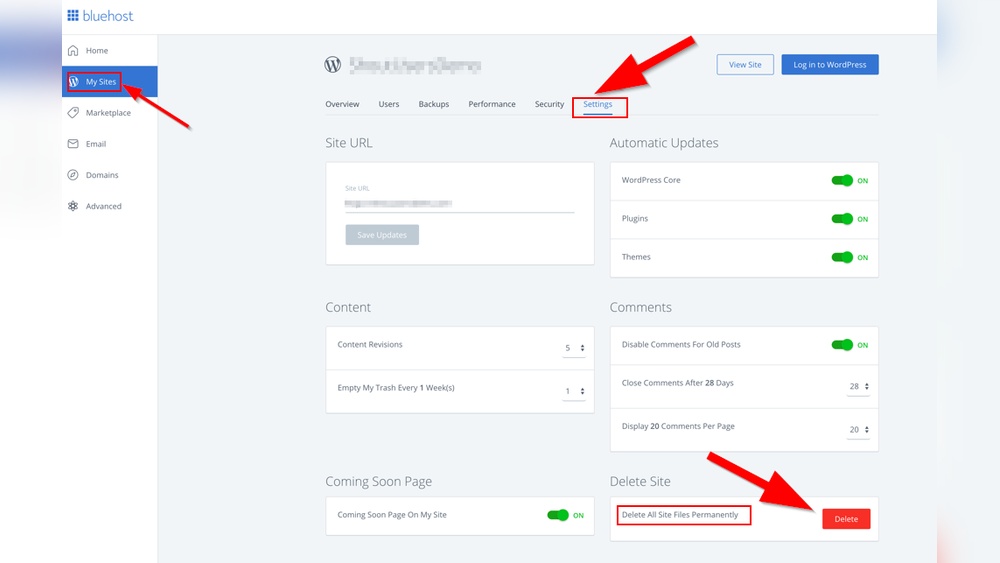Click the Automatic Updates heading

coord(664,143)
